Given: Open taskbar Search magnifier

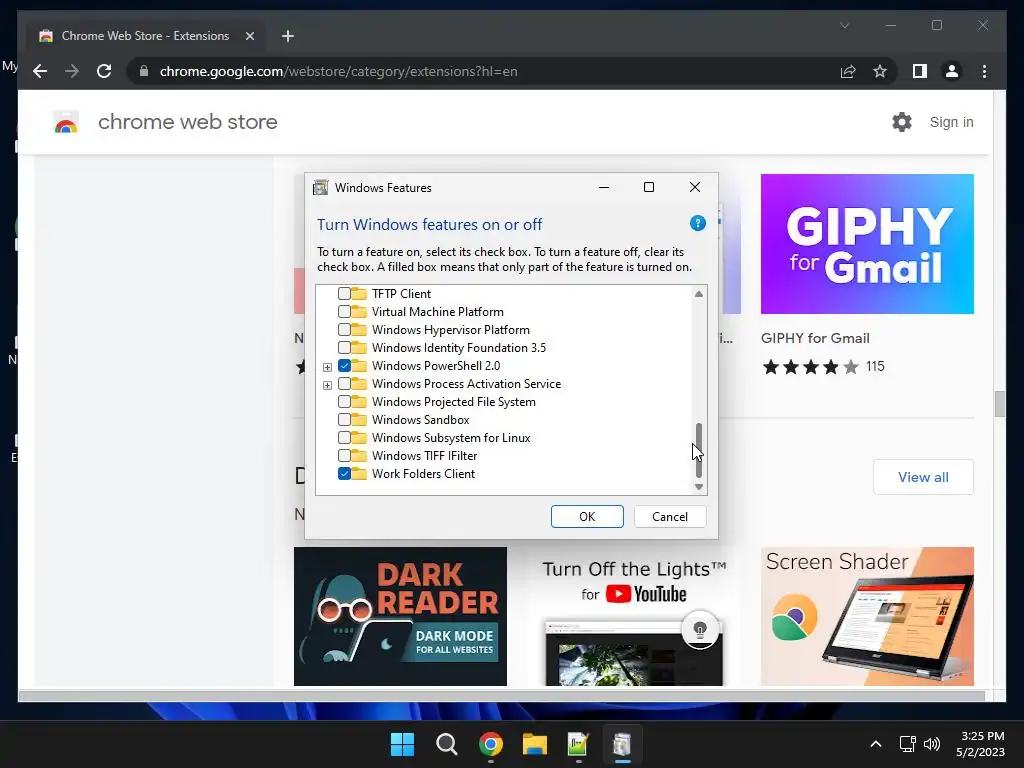Looking at the screenshot, I should [447, 744].
